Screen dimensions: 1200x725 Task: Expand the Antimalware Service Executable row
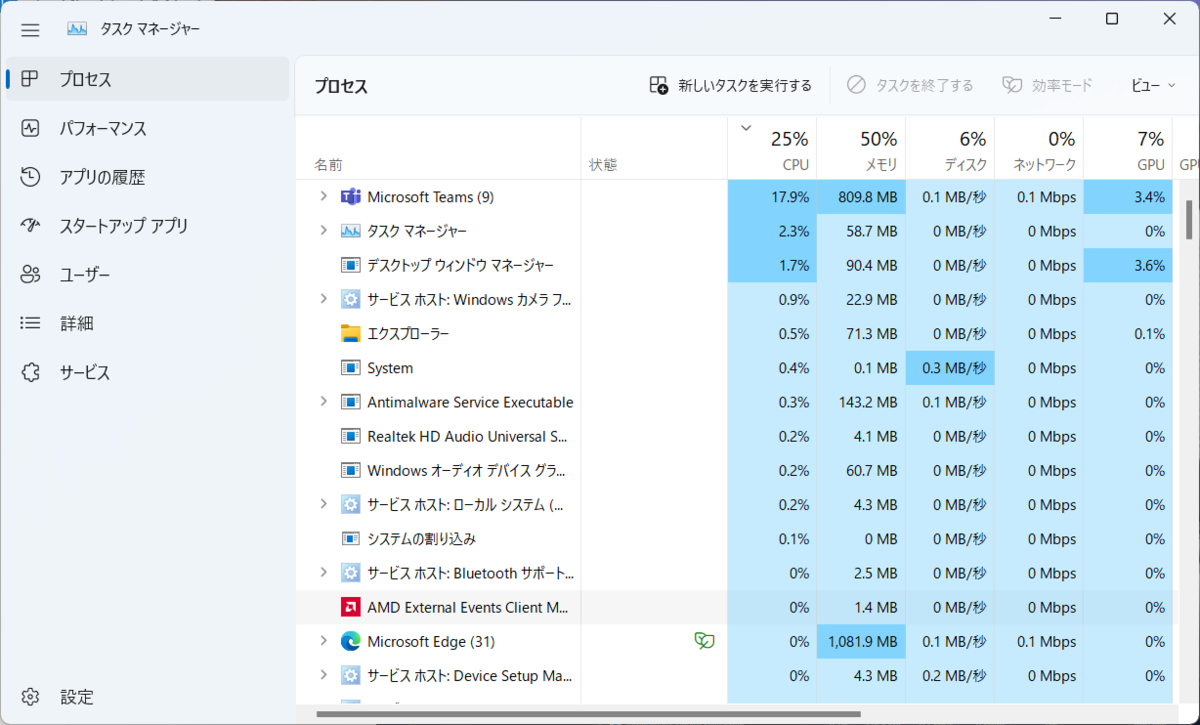click(x=323, y=402)
